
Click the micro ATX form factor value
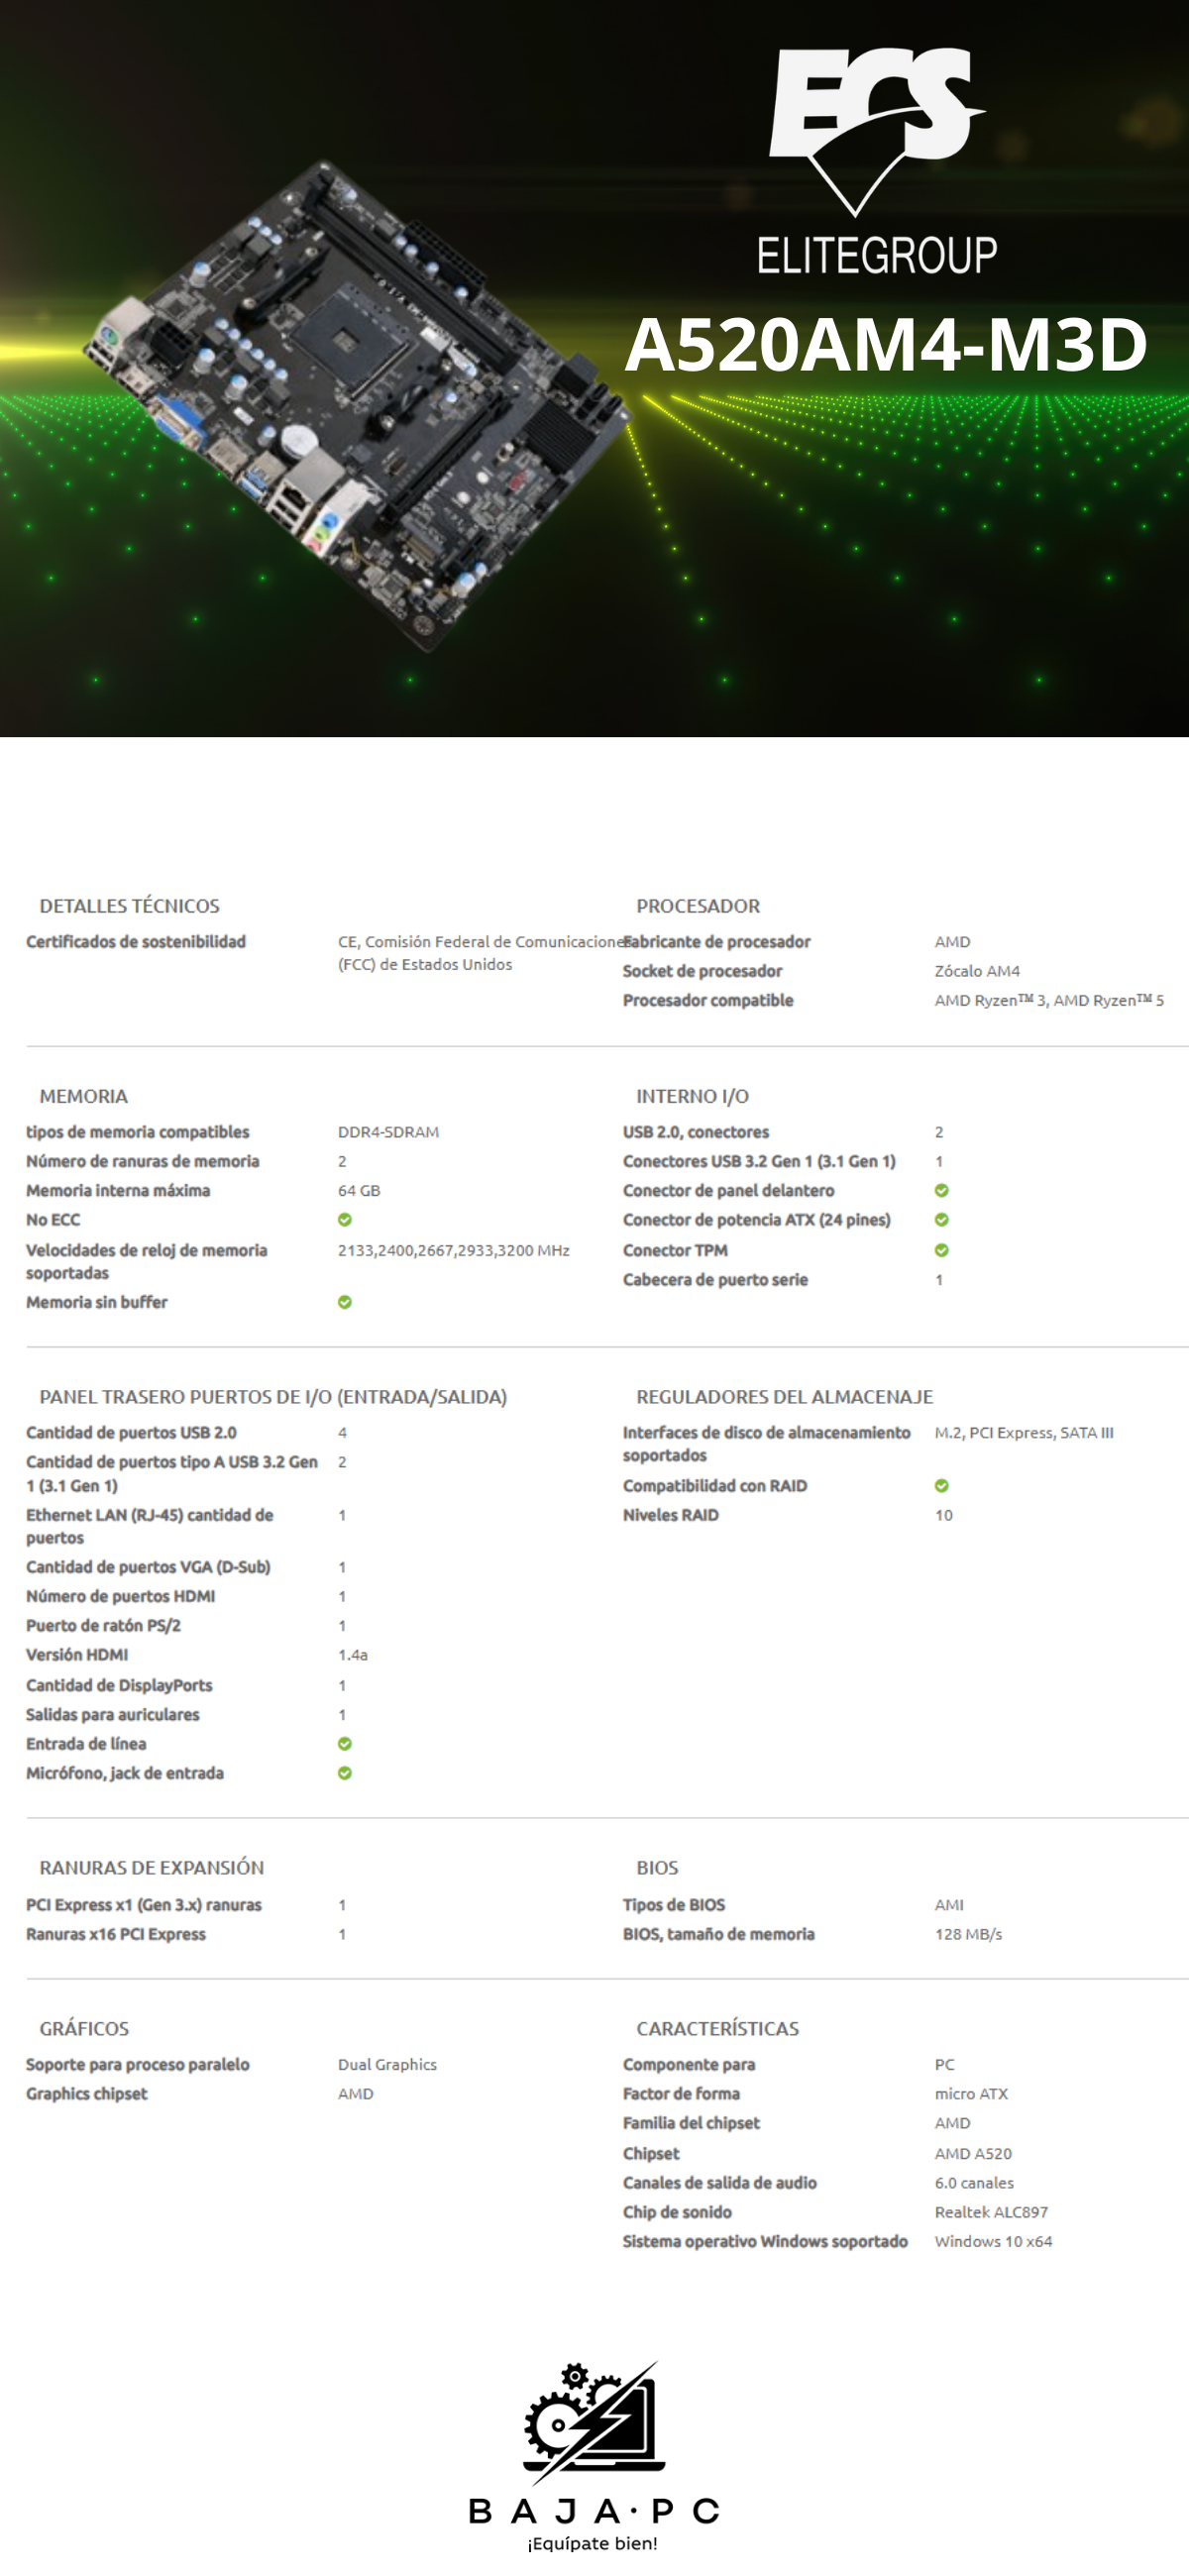point(971,2094)
